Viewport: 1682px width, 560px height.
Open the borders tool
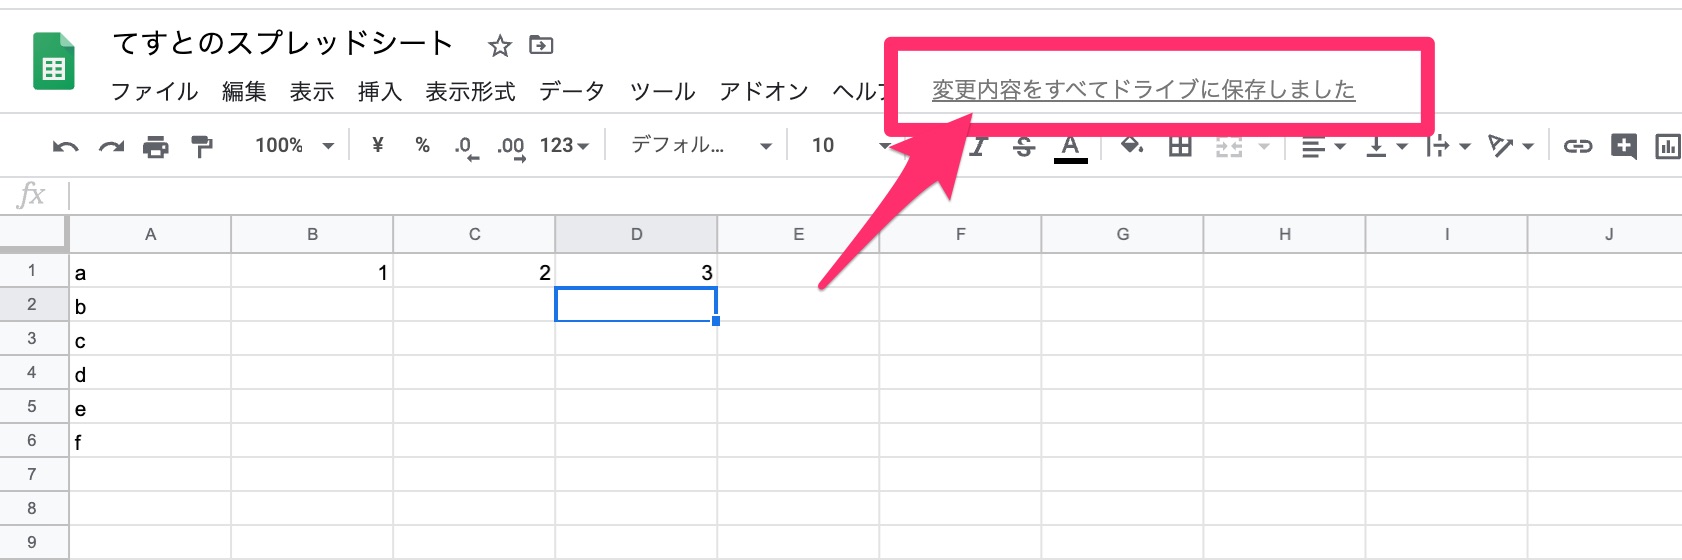pos(1180,147)
